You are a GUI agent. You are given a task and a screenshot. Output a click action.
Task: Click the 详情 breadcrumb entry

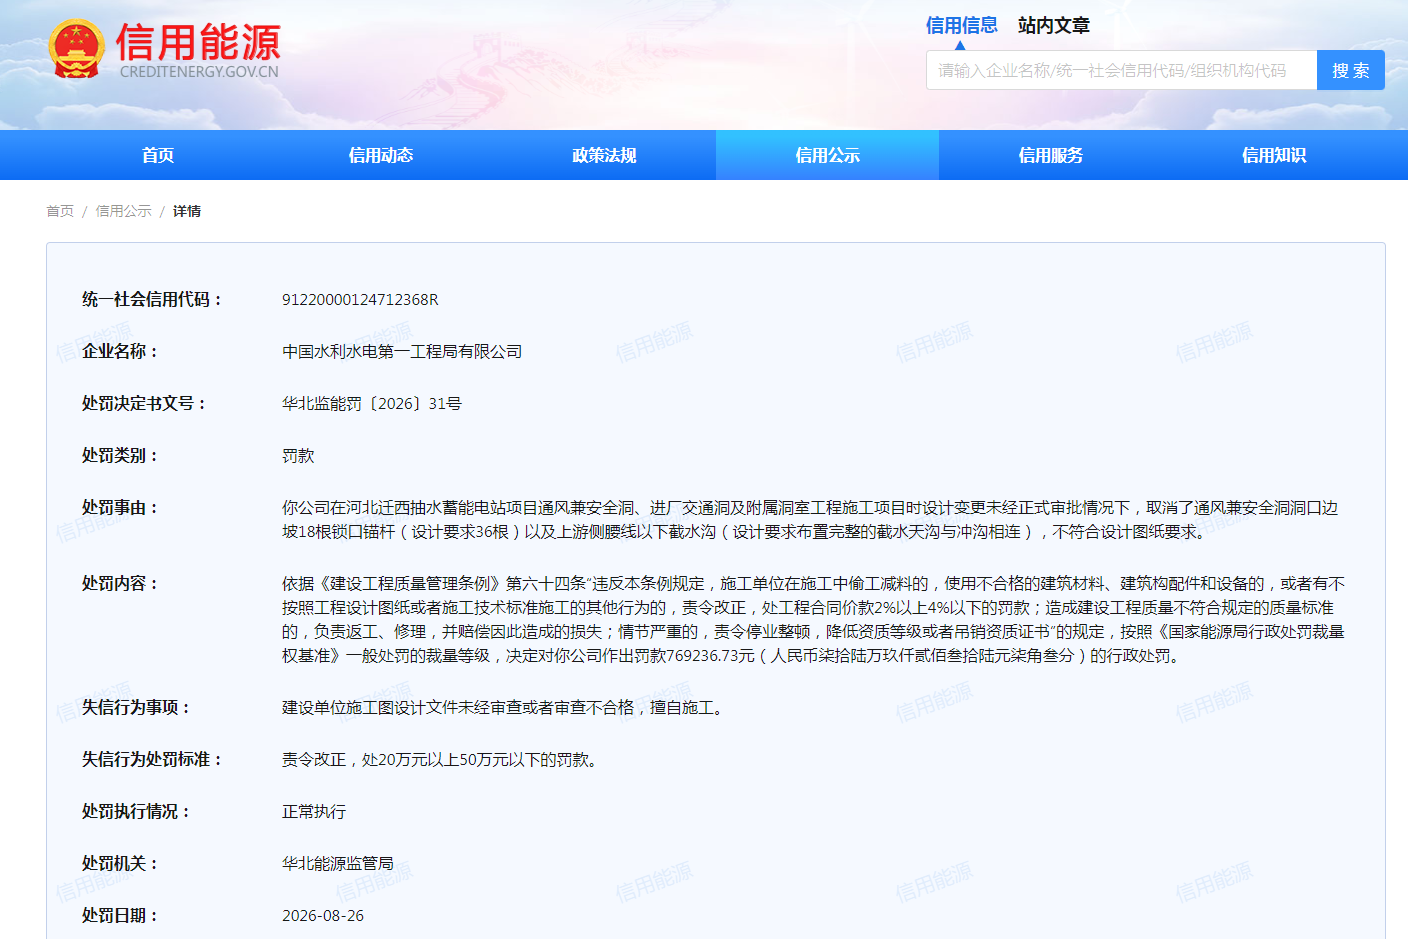point(187,211)
